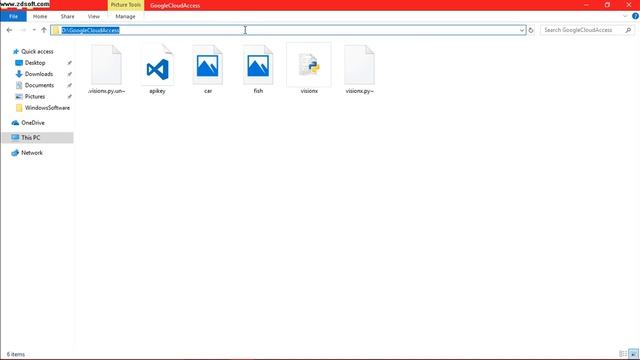Expand the ribbon chevron
The width and height of the screenshot is (640, 360).
pyautogui.click(x=625, y=16)
